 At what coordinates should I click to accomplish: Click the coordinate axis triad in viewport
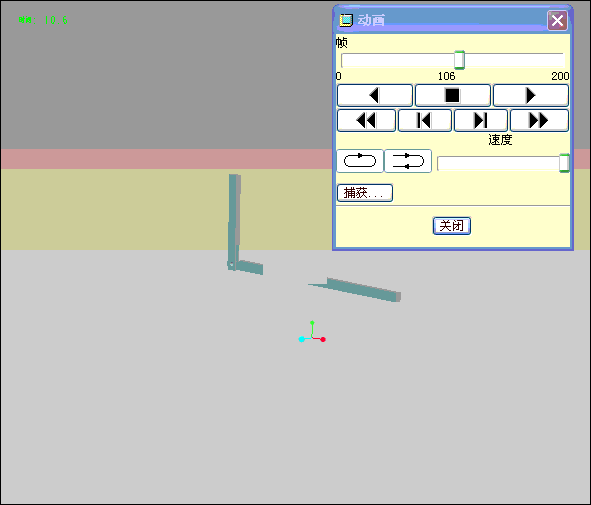pyautogui.click(x=312, y=332)
